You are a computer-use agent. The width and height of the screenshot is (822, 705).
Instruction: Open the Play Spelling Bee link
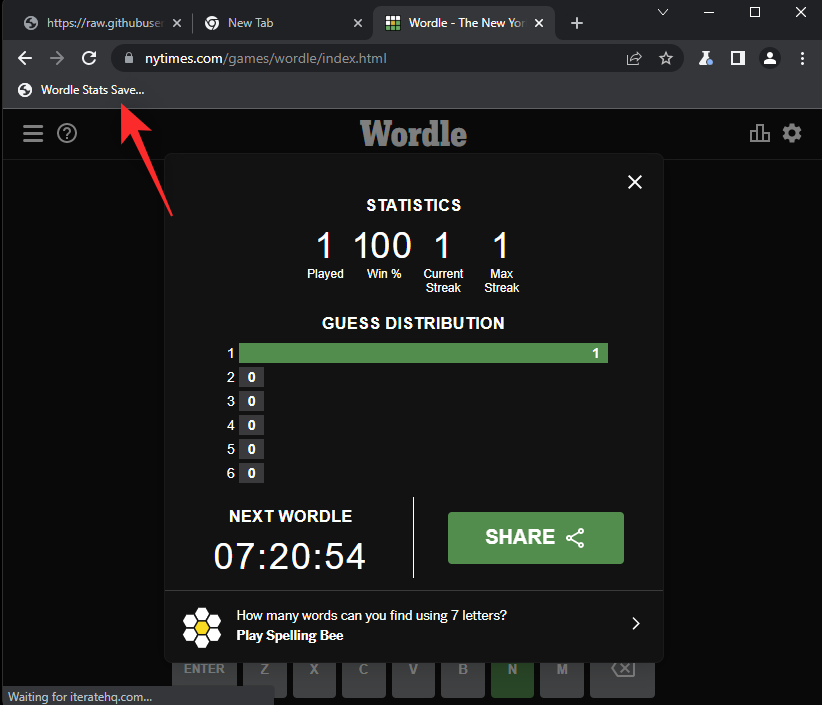point(289,635)
